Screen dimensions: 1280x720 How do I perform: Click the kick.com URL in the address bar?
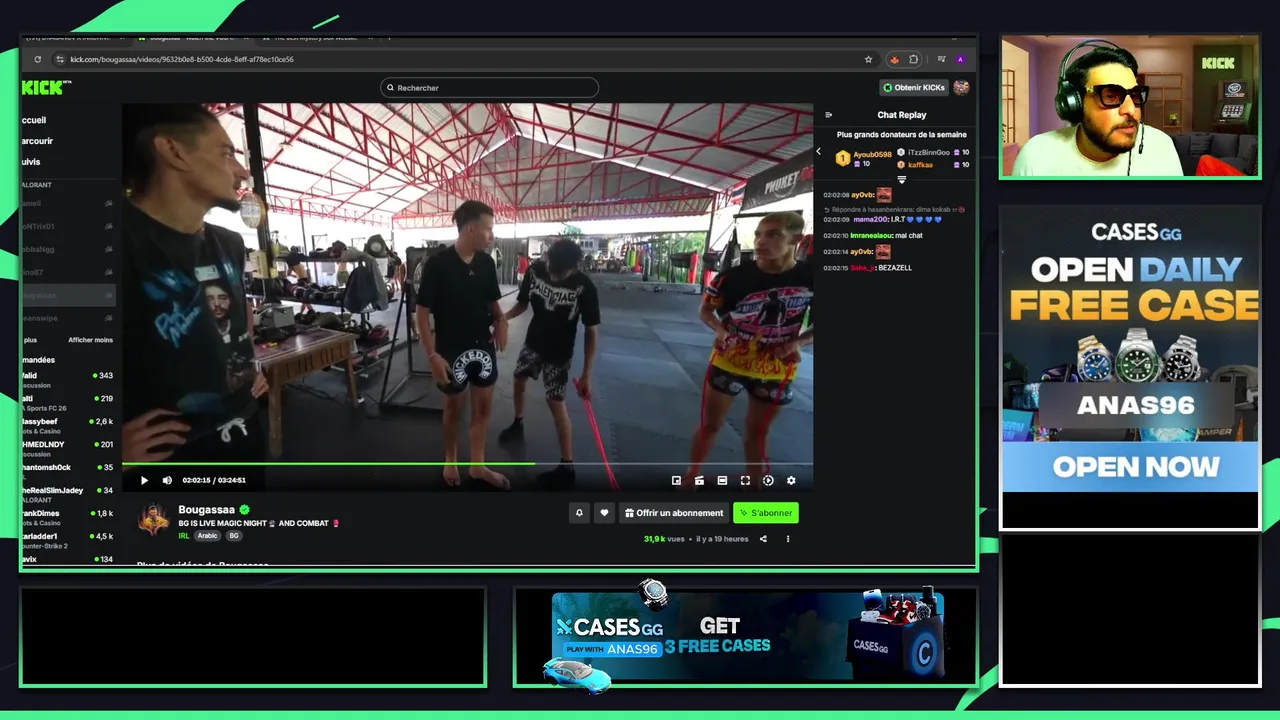coord(182,59)
